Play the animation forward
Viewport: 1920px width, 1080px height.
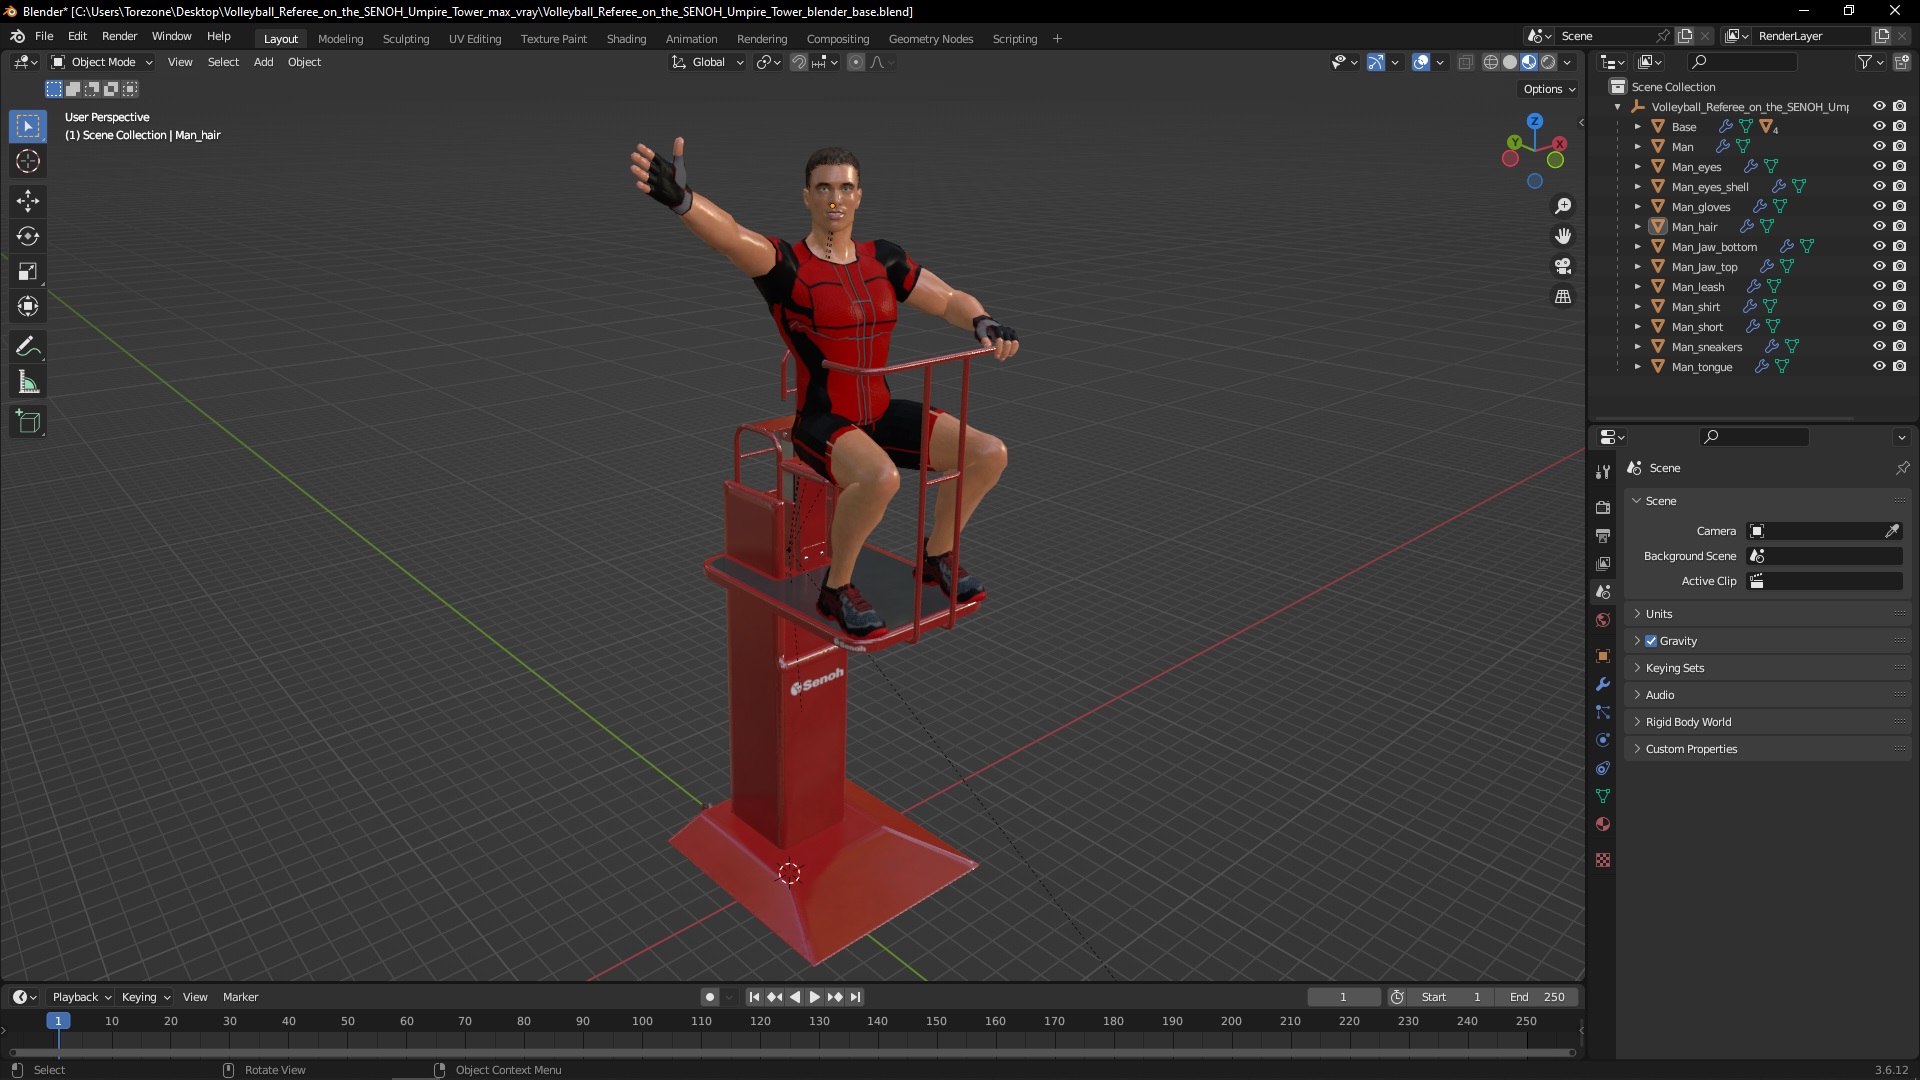pos(814,997)
